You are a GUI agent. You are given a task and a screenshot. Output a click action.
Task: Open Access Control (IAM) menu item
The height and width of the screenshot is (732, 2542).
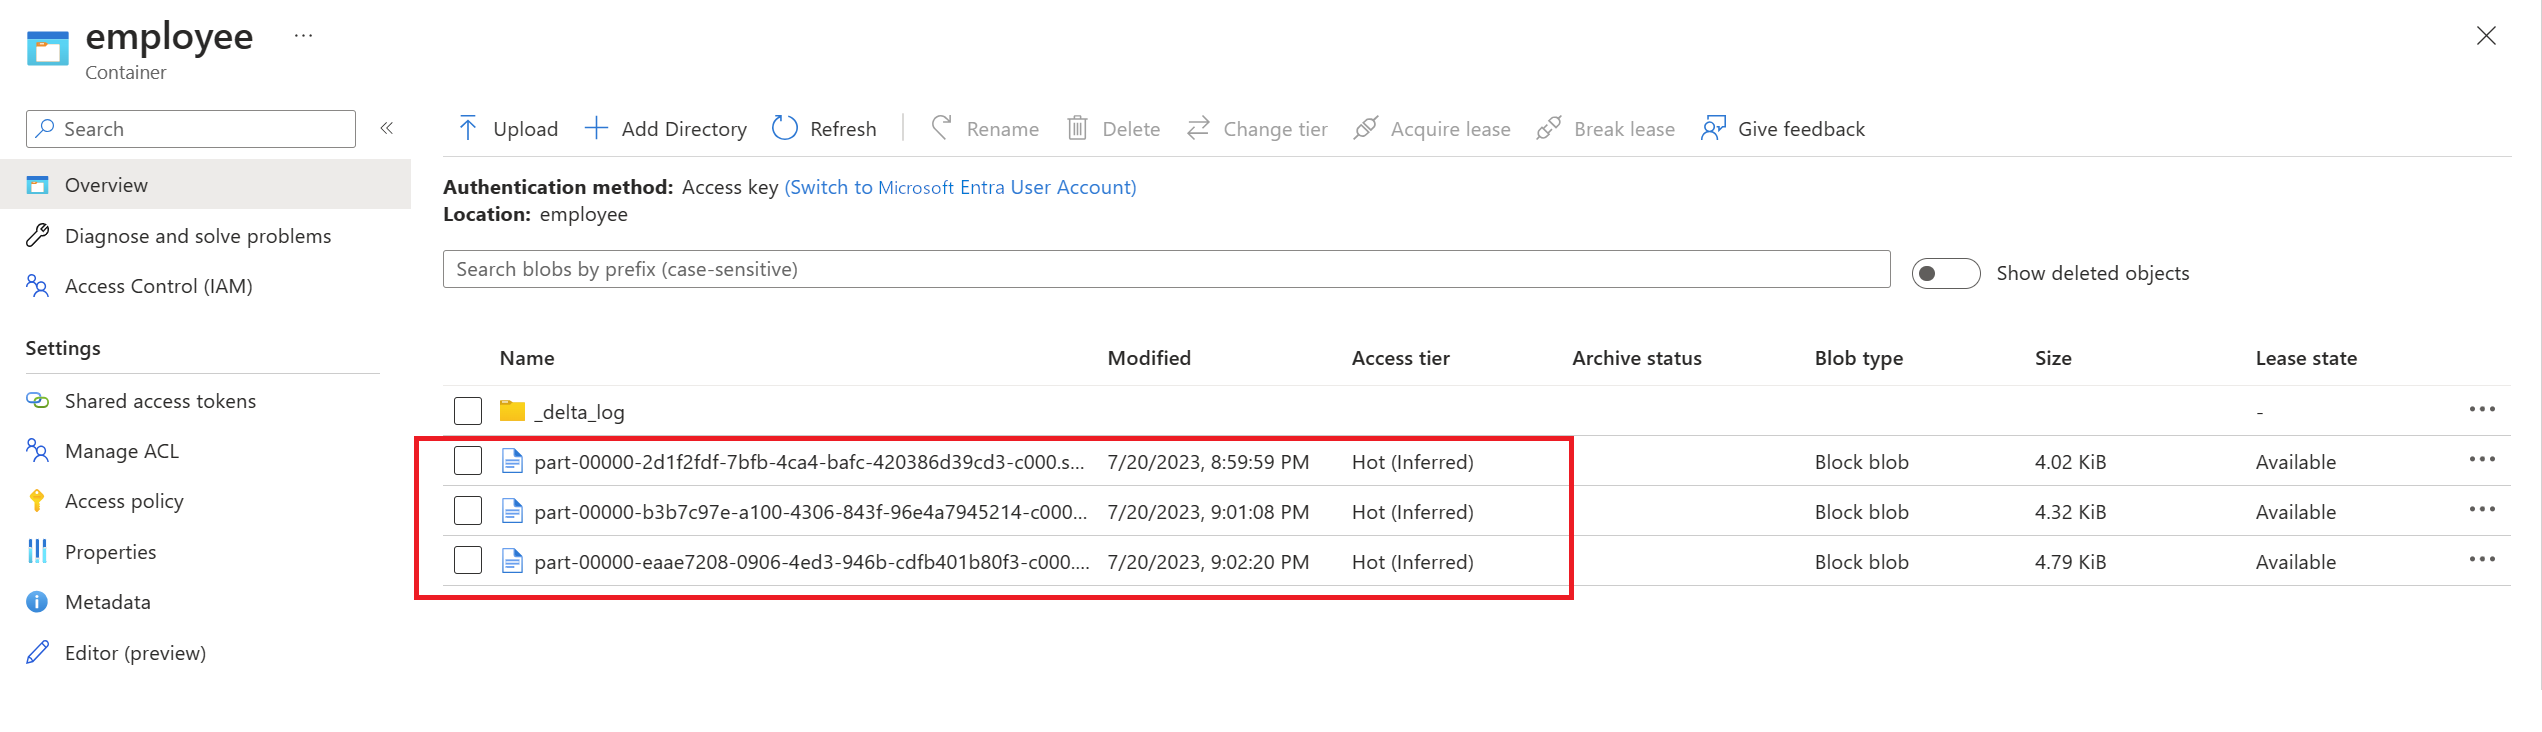(158, 286)
